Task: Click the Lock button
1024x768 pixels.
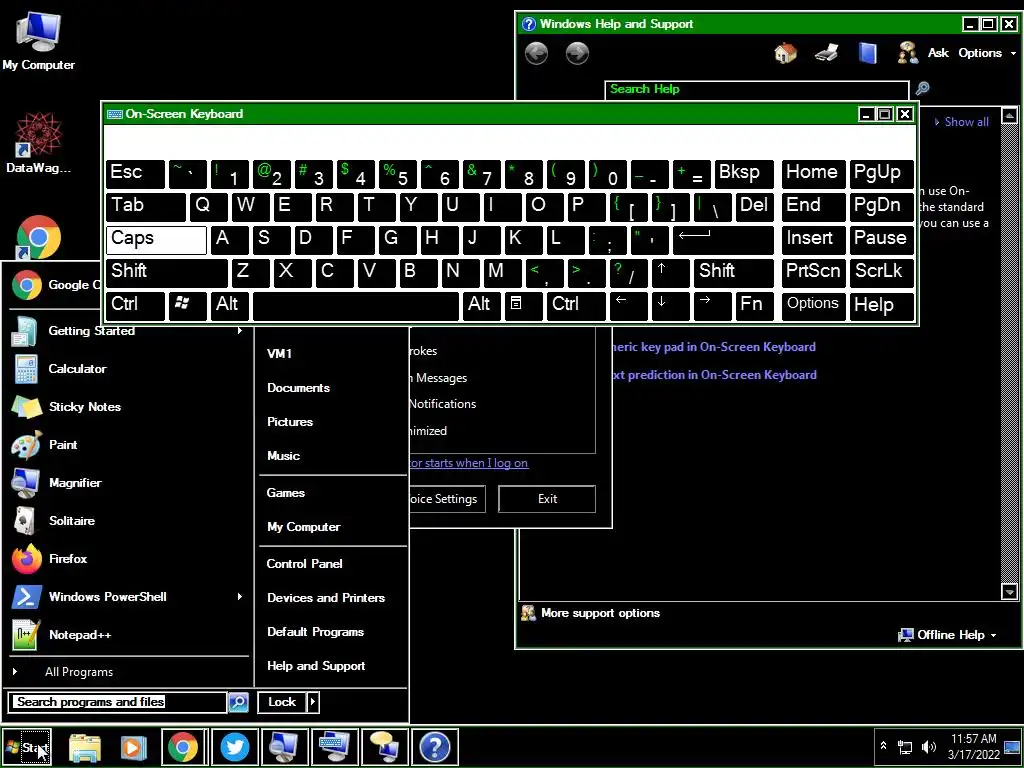Action: click(282, 702)
